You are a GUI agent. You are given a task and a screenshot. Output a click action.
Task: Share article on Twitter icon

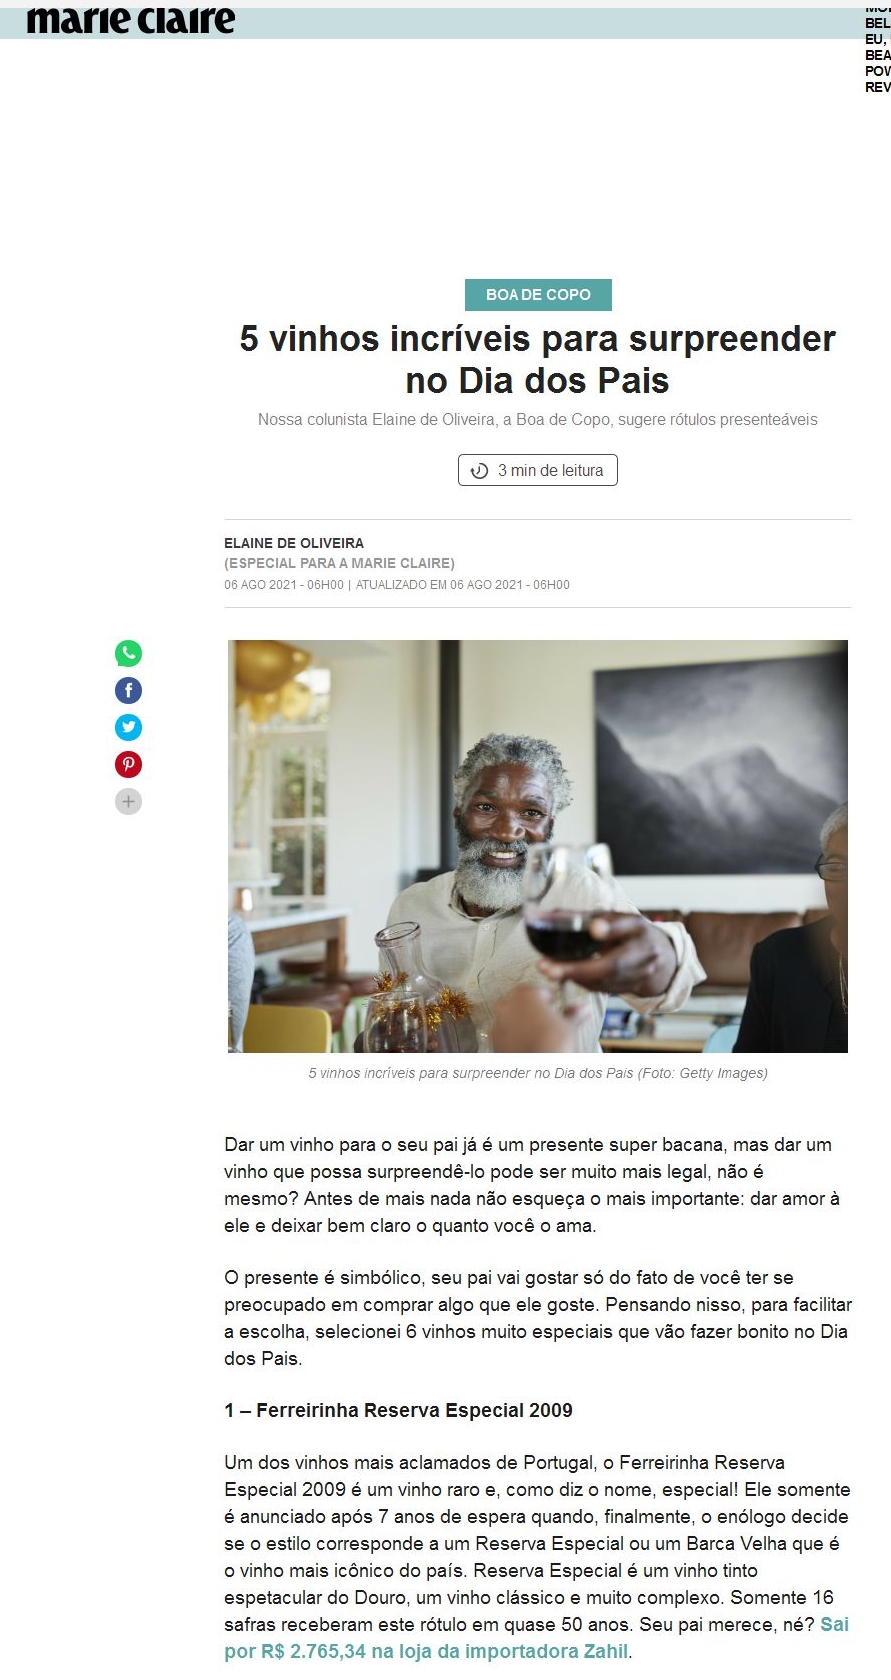[x=128, y=728]
